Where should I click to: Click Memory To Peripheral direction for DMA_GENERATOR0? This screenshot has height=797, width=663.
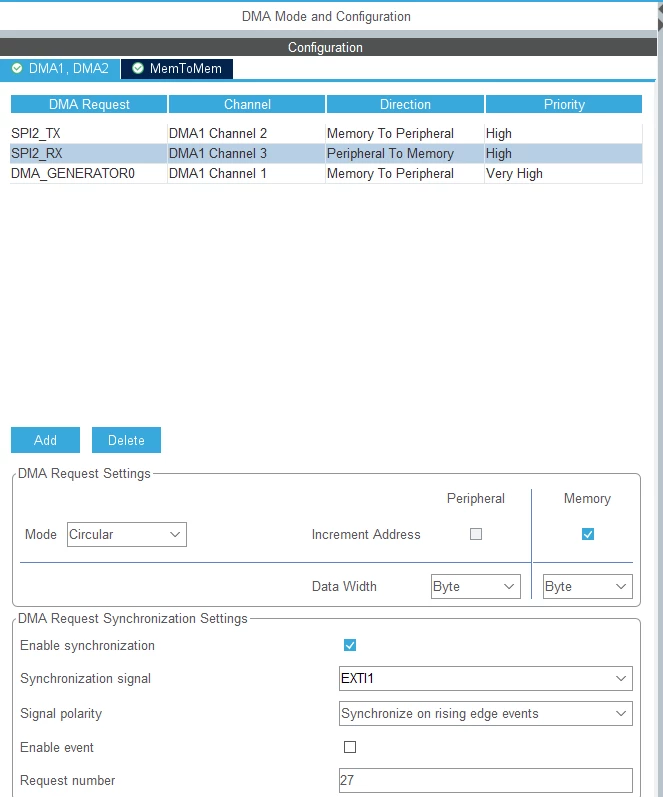tap(405, 173)
